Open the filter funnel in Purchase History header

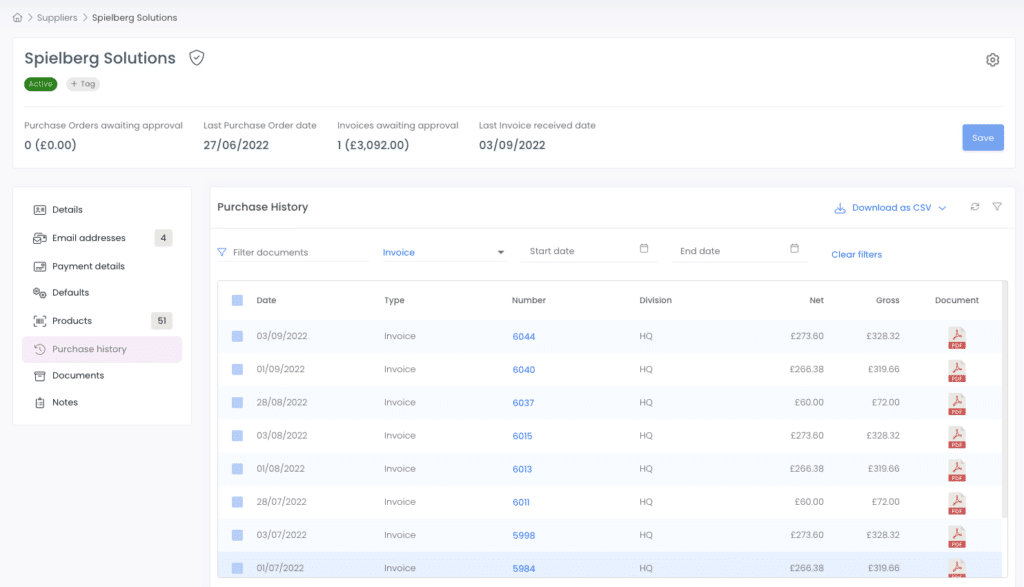[997, 207]
